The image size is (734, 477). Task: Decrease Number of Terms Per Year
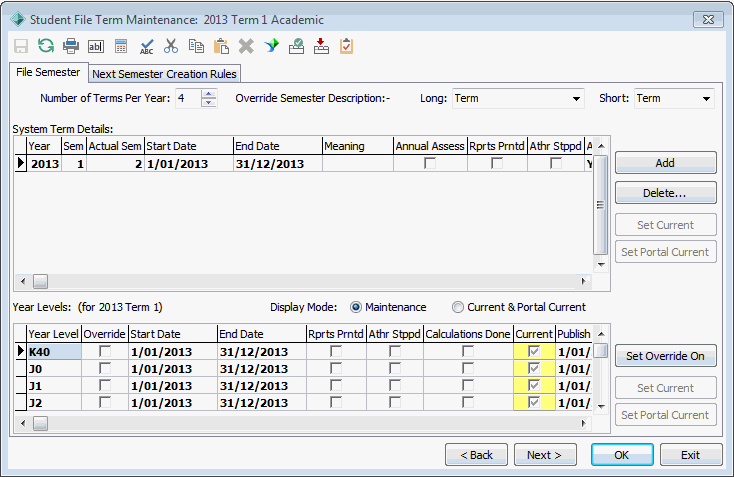point(209,103)
